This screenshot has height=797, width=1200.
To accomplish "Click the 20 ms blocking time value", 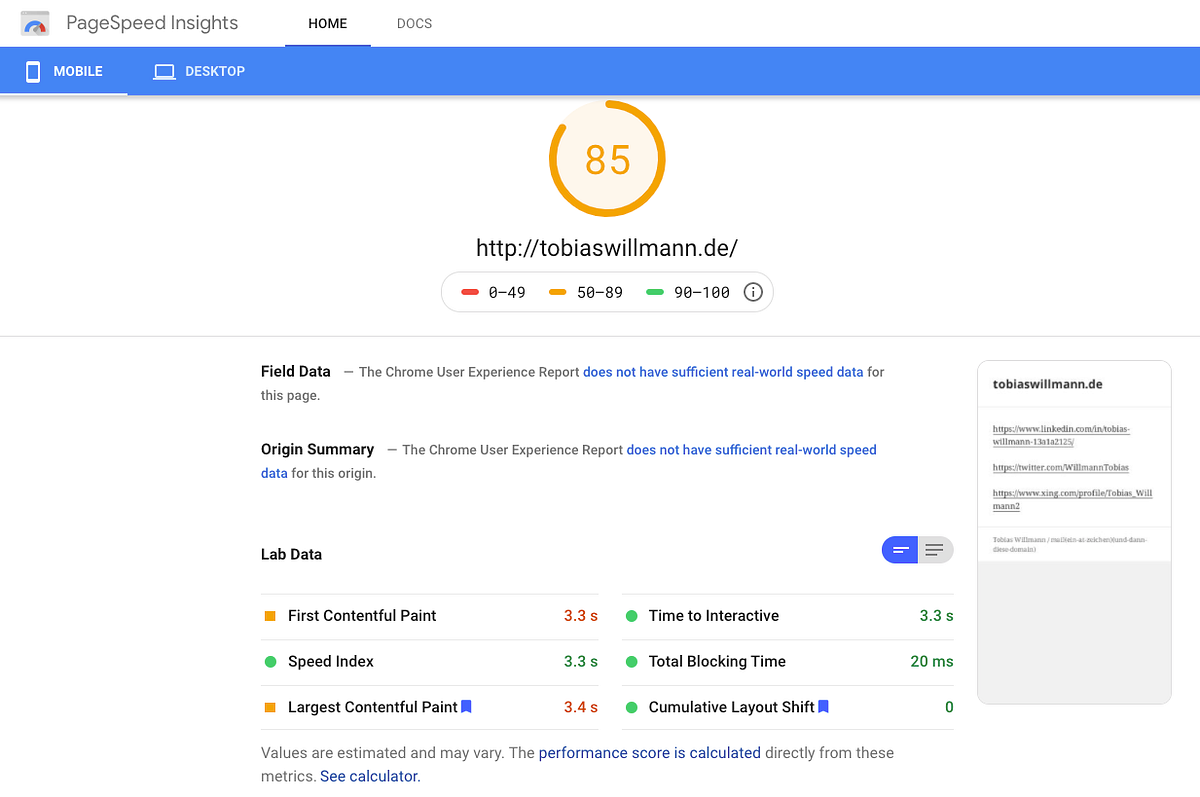I will pyautogui.click(x=932, y=662).
